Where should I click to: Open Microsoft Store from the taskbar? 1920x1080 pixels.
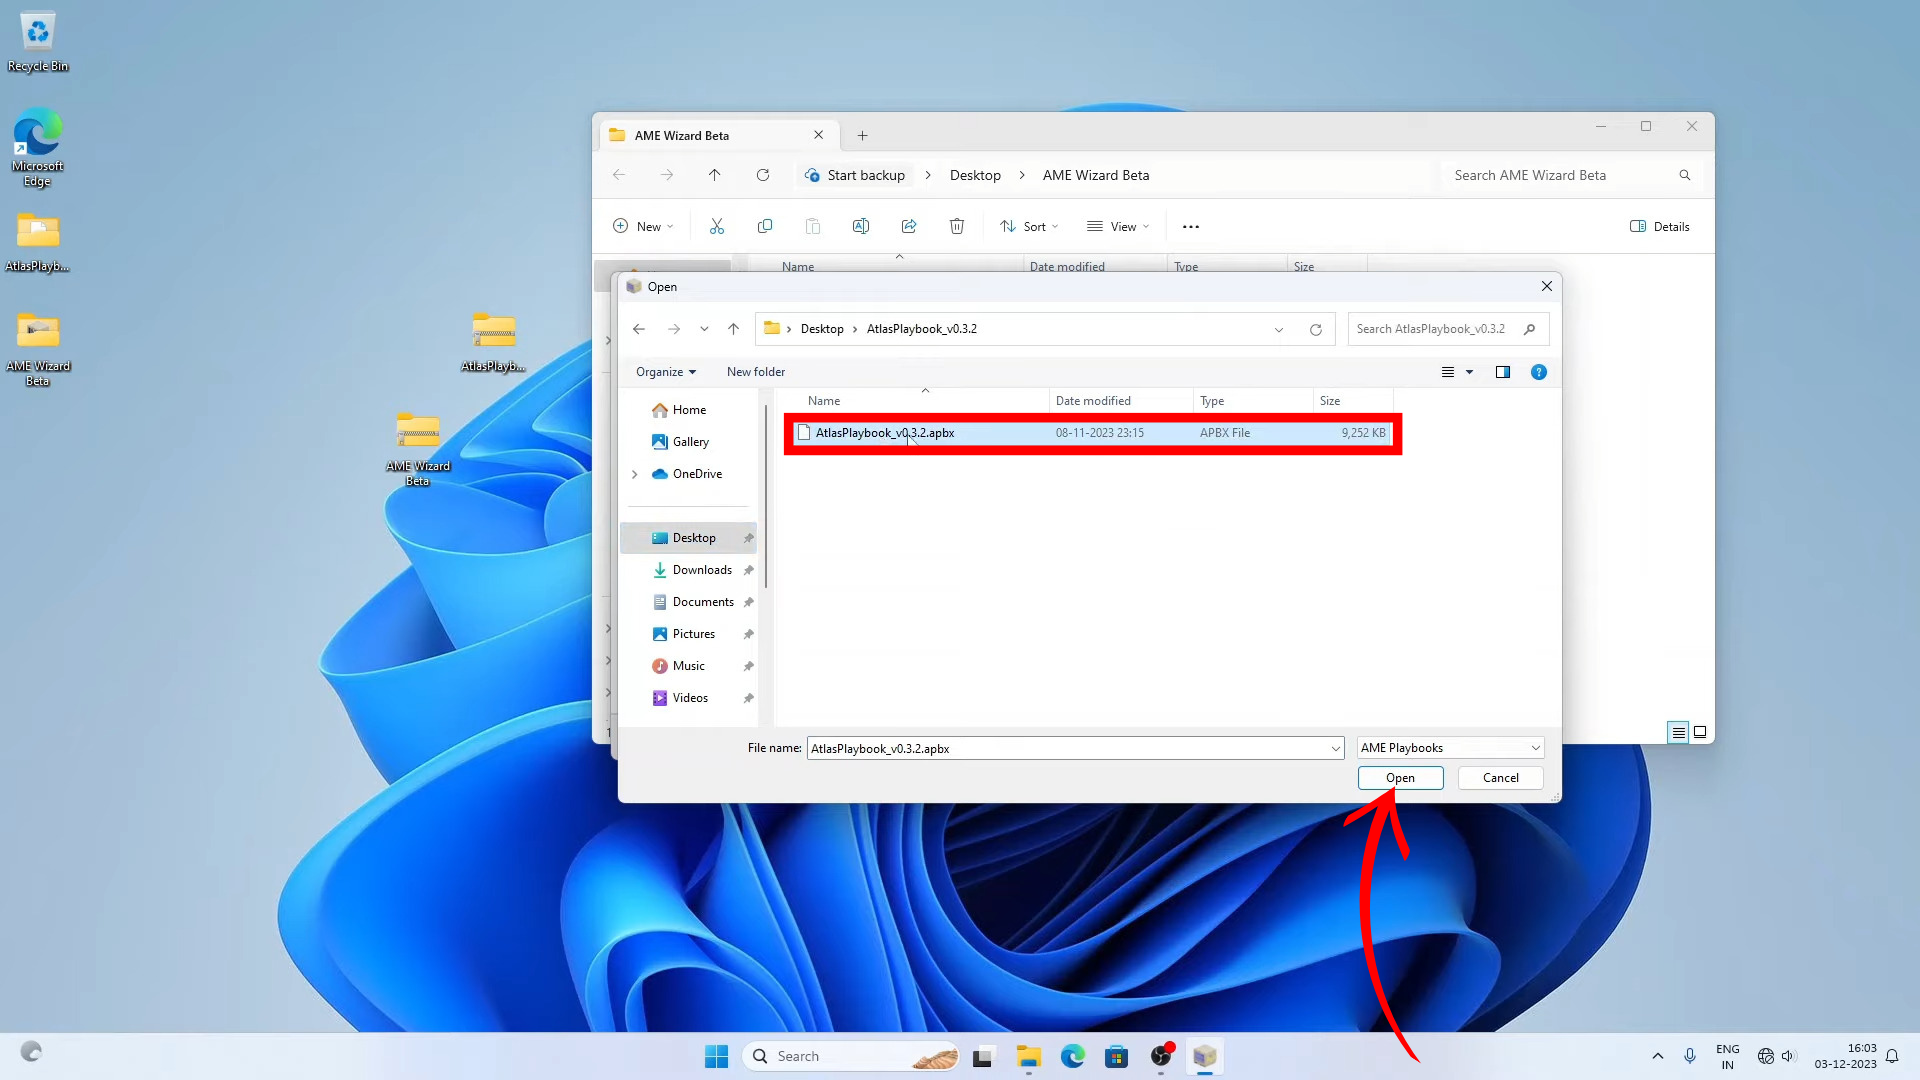[1116, 1056]
